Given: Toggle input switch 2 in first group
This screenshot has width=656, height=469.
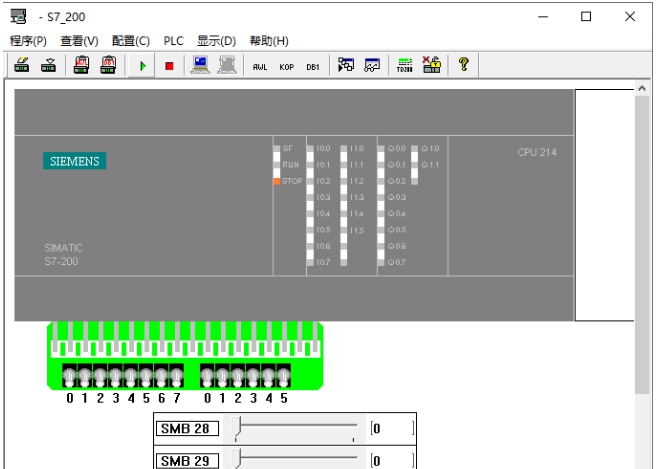Looking at the screenshot, I should point(100,376).
